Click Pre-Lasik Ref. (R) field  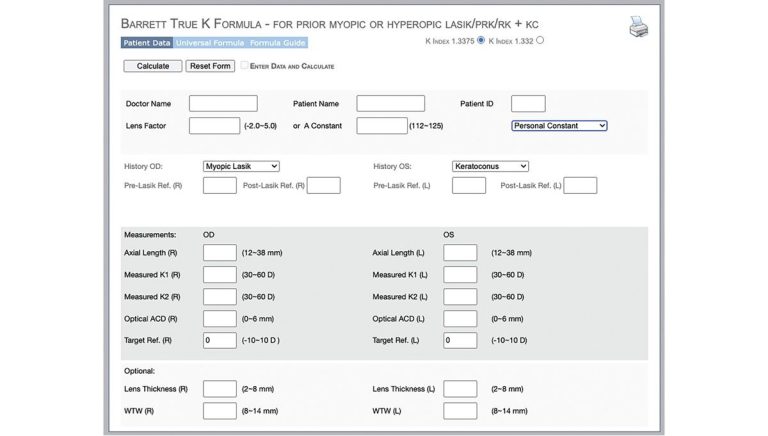coord(220,185)
